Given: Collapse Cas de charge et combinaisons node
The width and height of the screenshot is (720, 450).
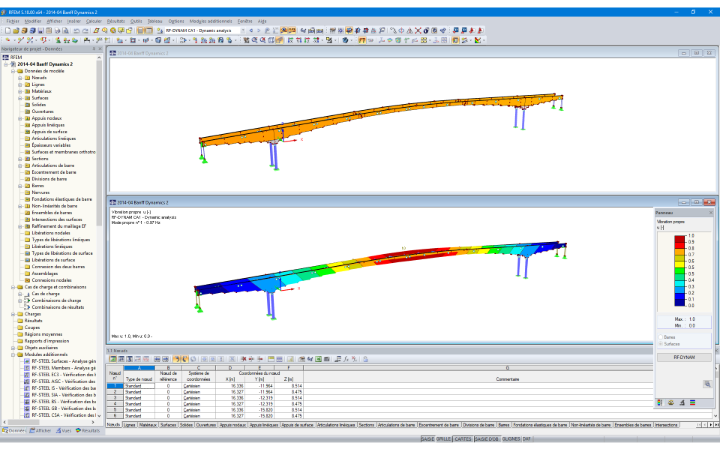Looking at the screenshot, I should pyautogui.click(x=13, y=287).
